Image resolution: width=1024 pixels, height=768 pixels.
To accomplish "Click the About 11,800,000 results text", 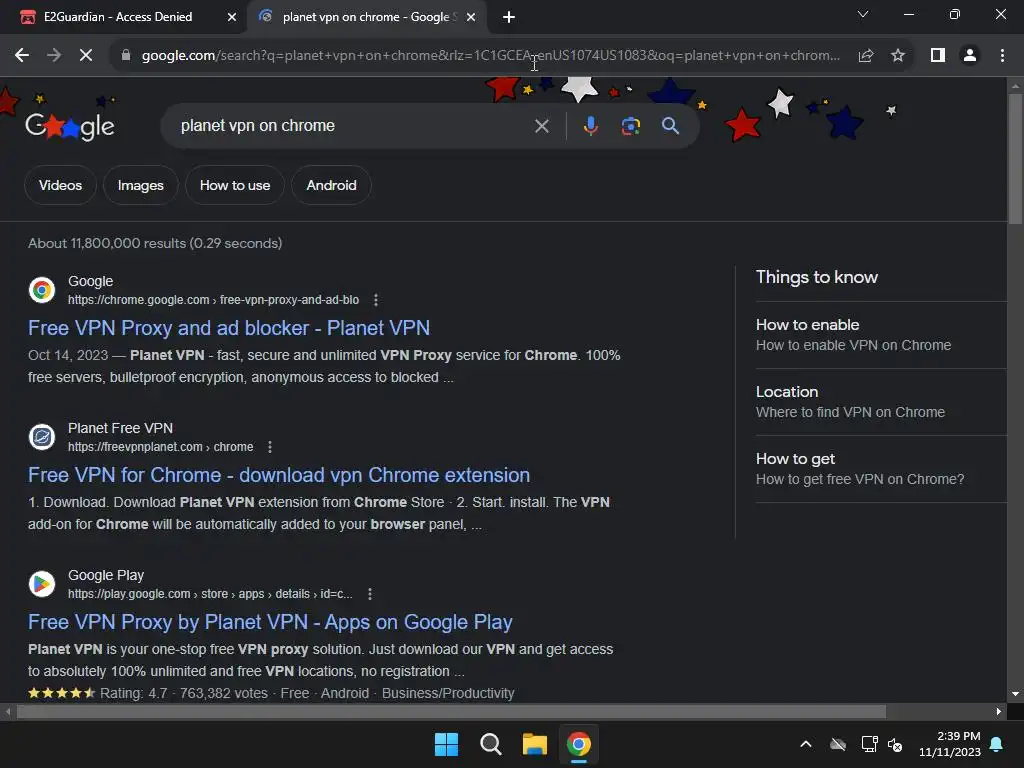I will (x=155, y=243).
